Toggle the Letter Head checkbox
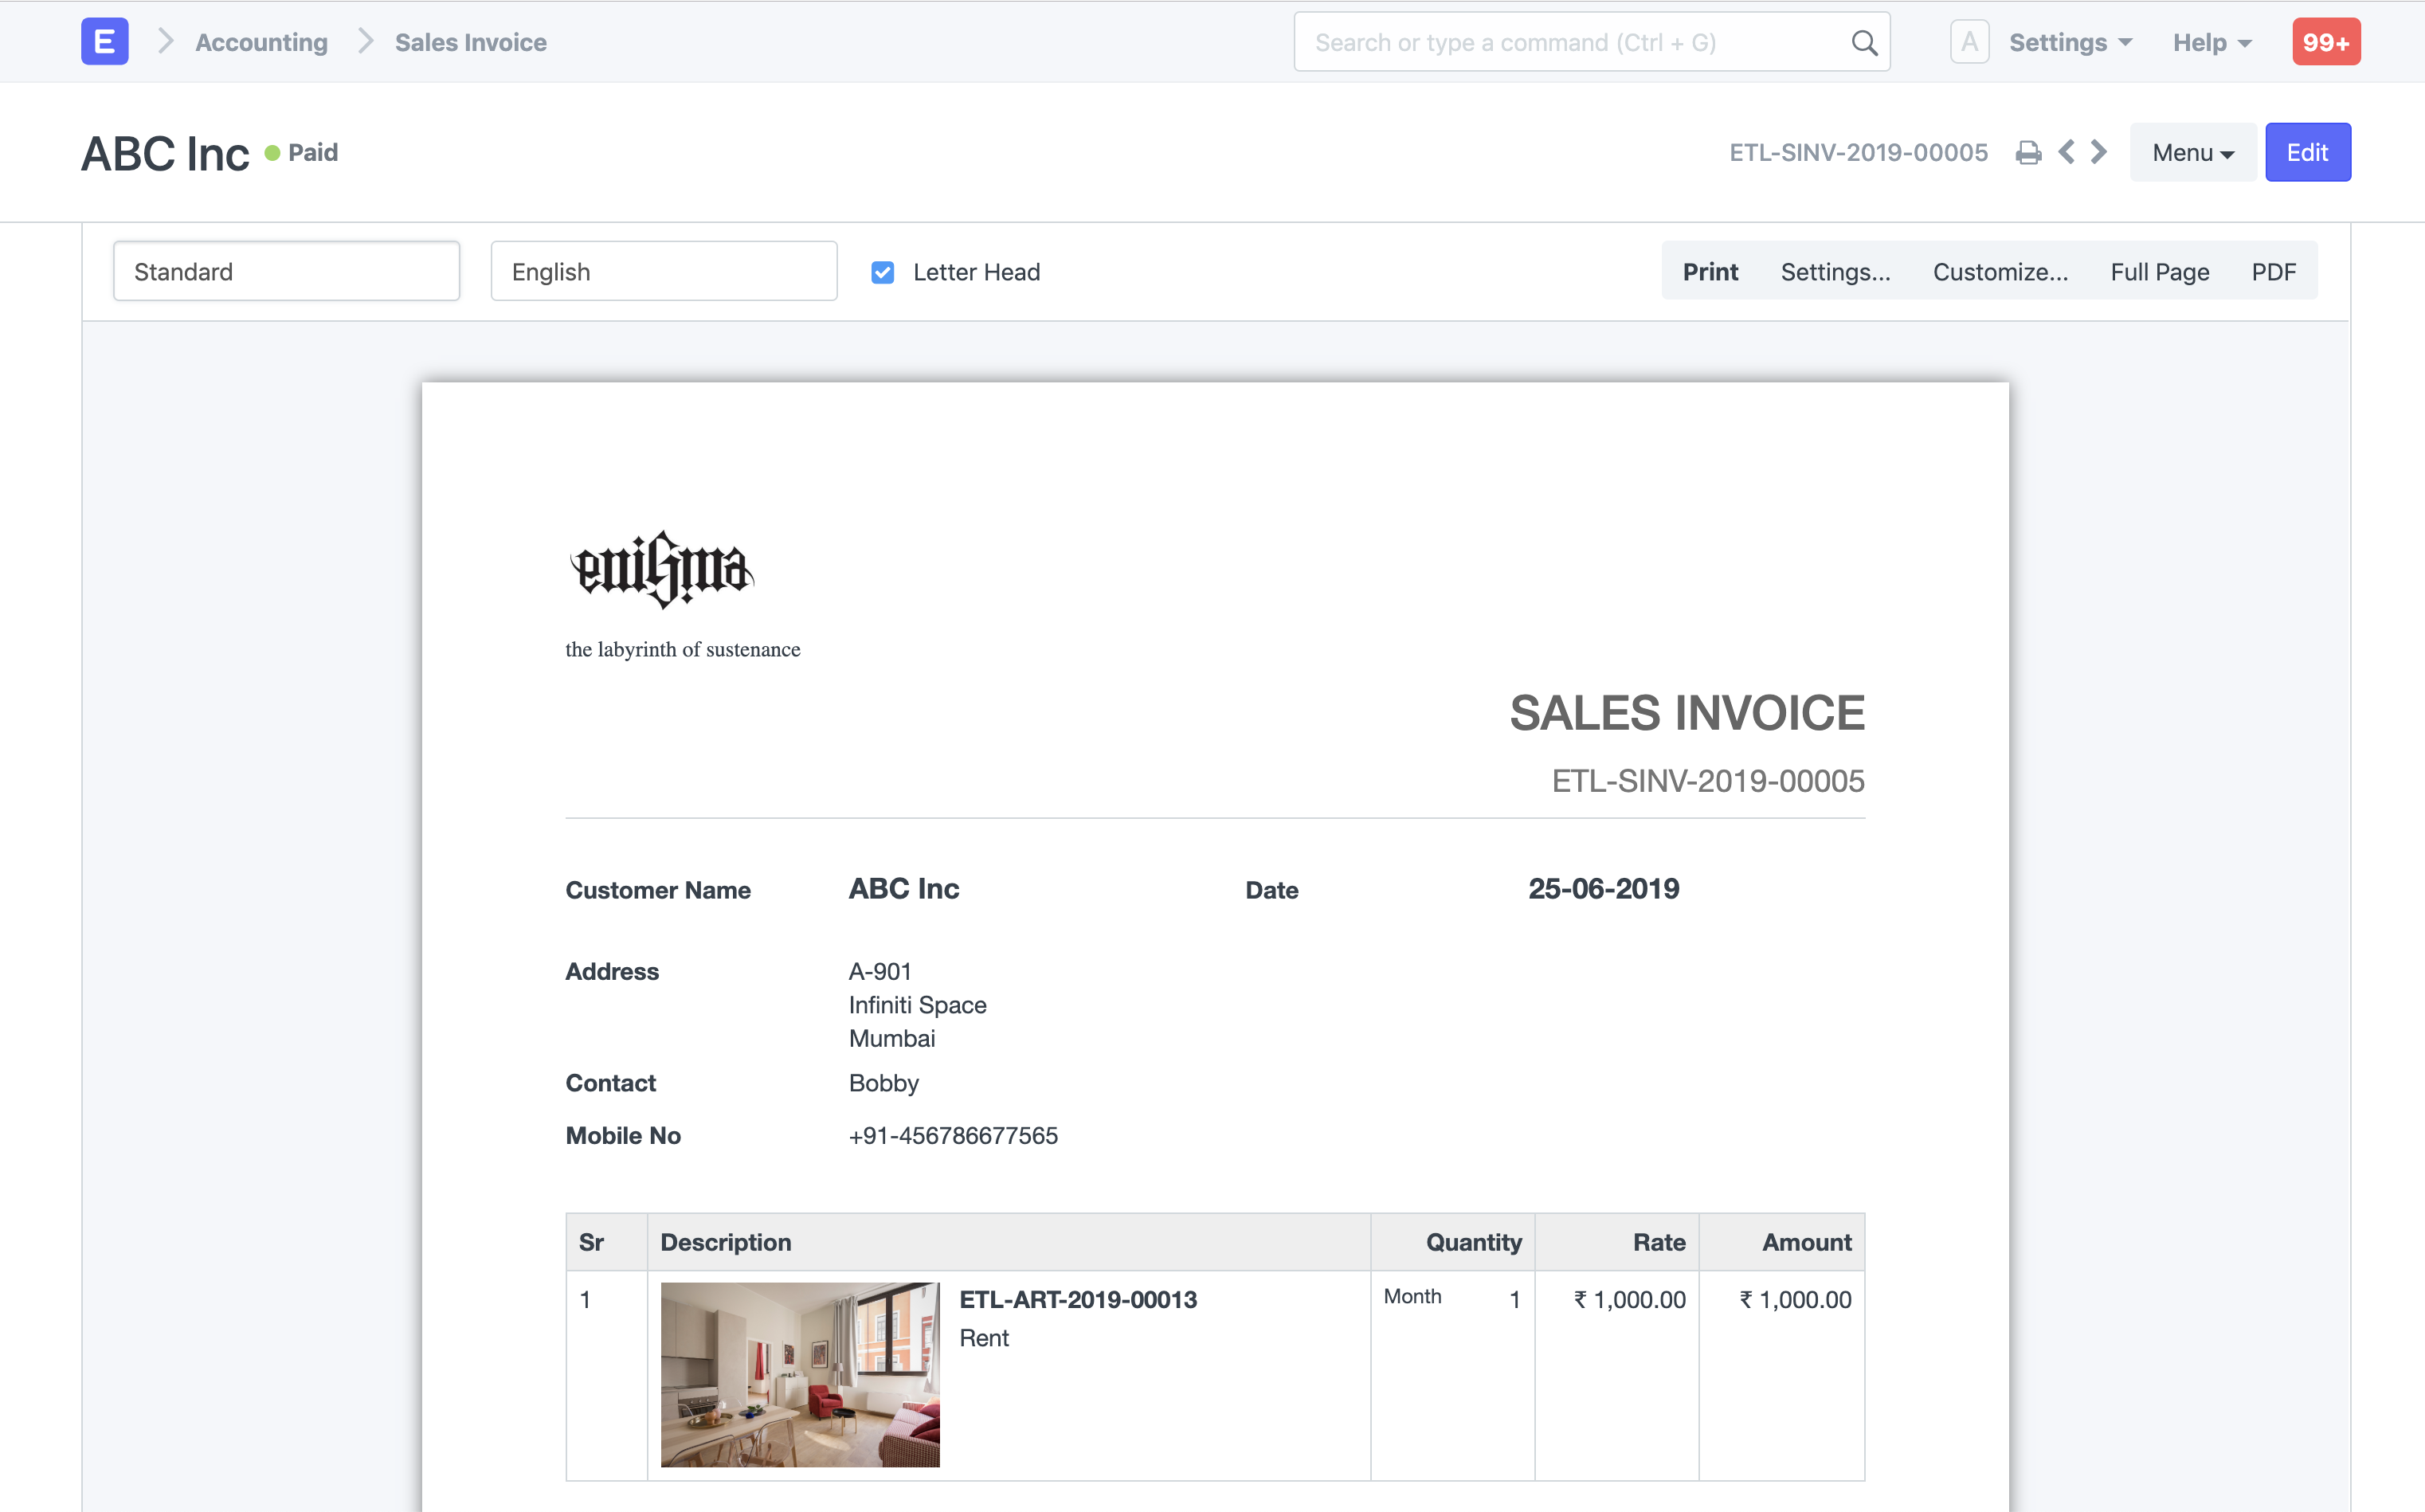2425x1512 pixels. click(883, 272)
